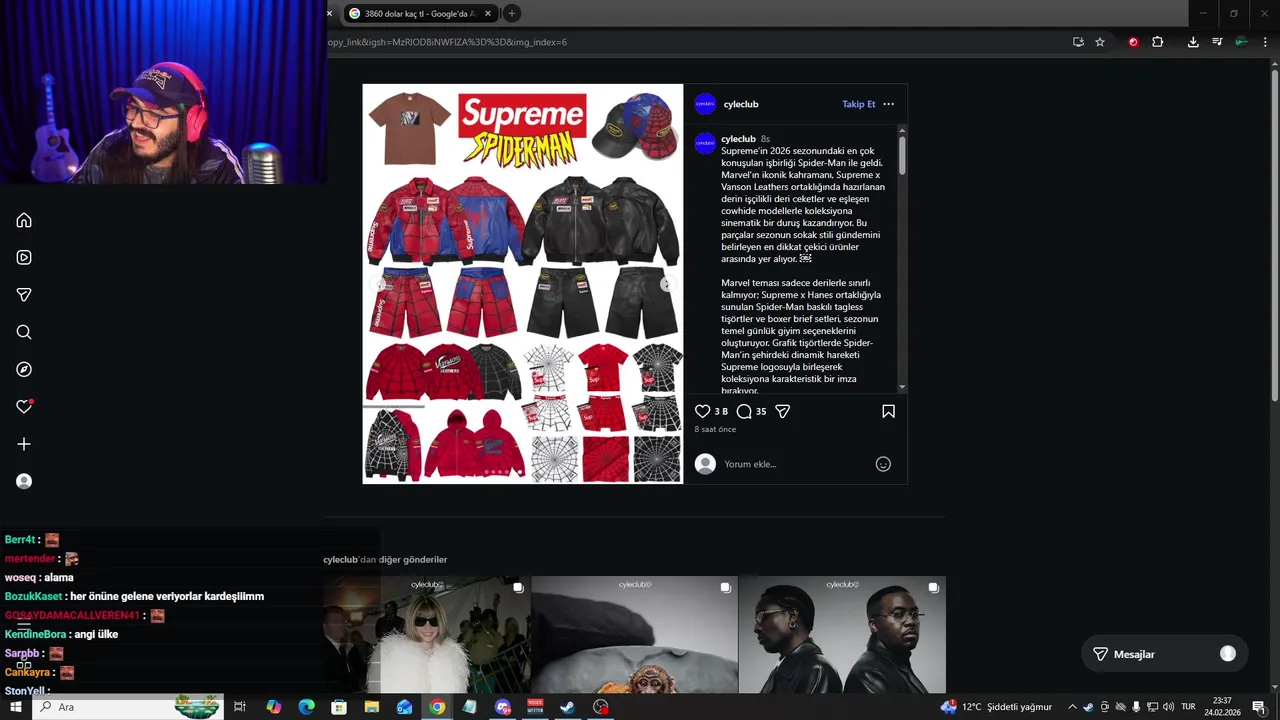1280x720 pixels.
Task: Switch the TUR input language
Action: point(1189,707)
